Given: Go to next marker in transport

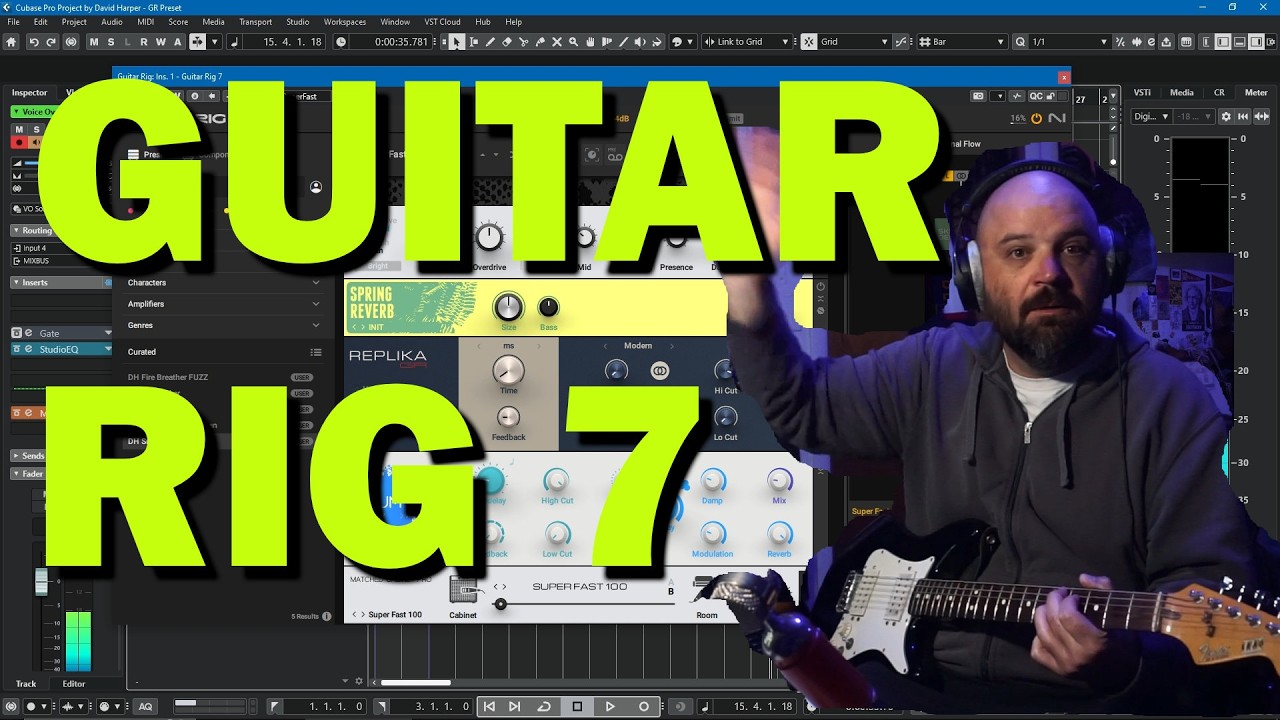Looking at the screenshot, I should pos(515,706).
